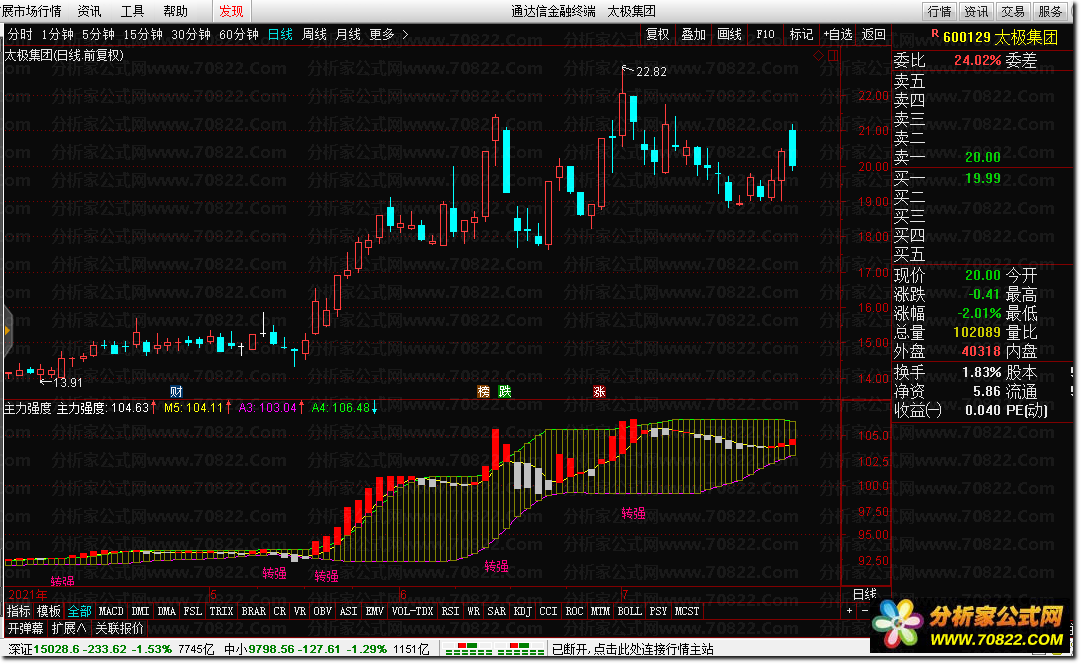Click the 日线 label at chart corner

(865, 594)
